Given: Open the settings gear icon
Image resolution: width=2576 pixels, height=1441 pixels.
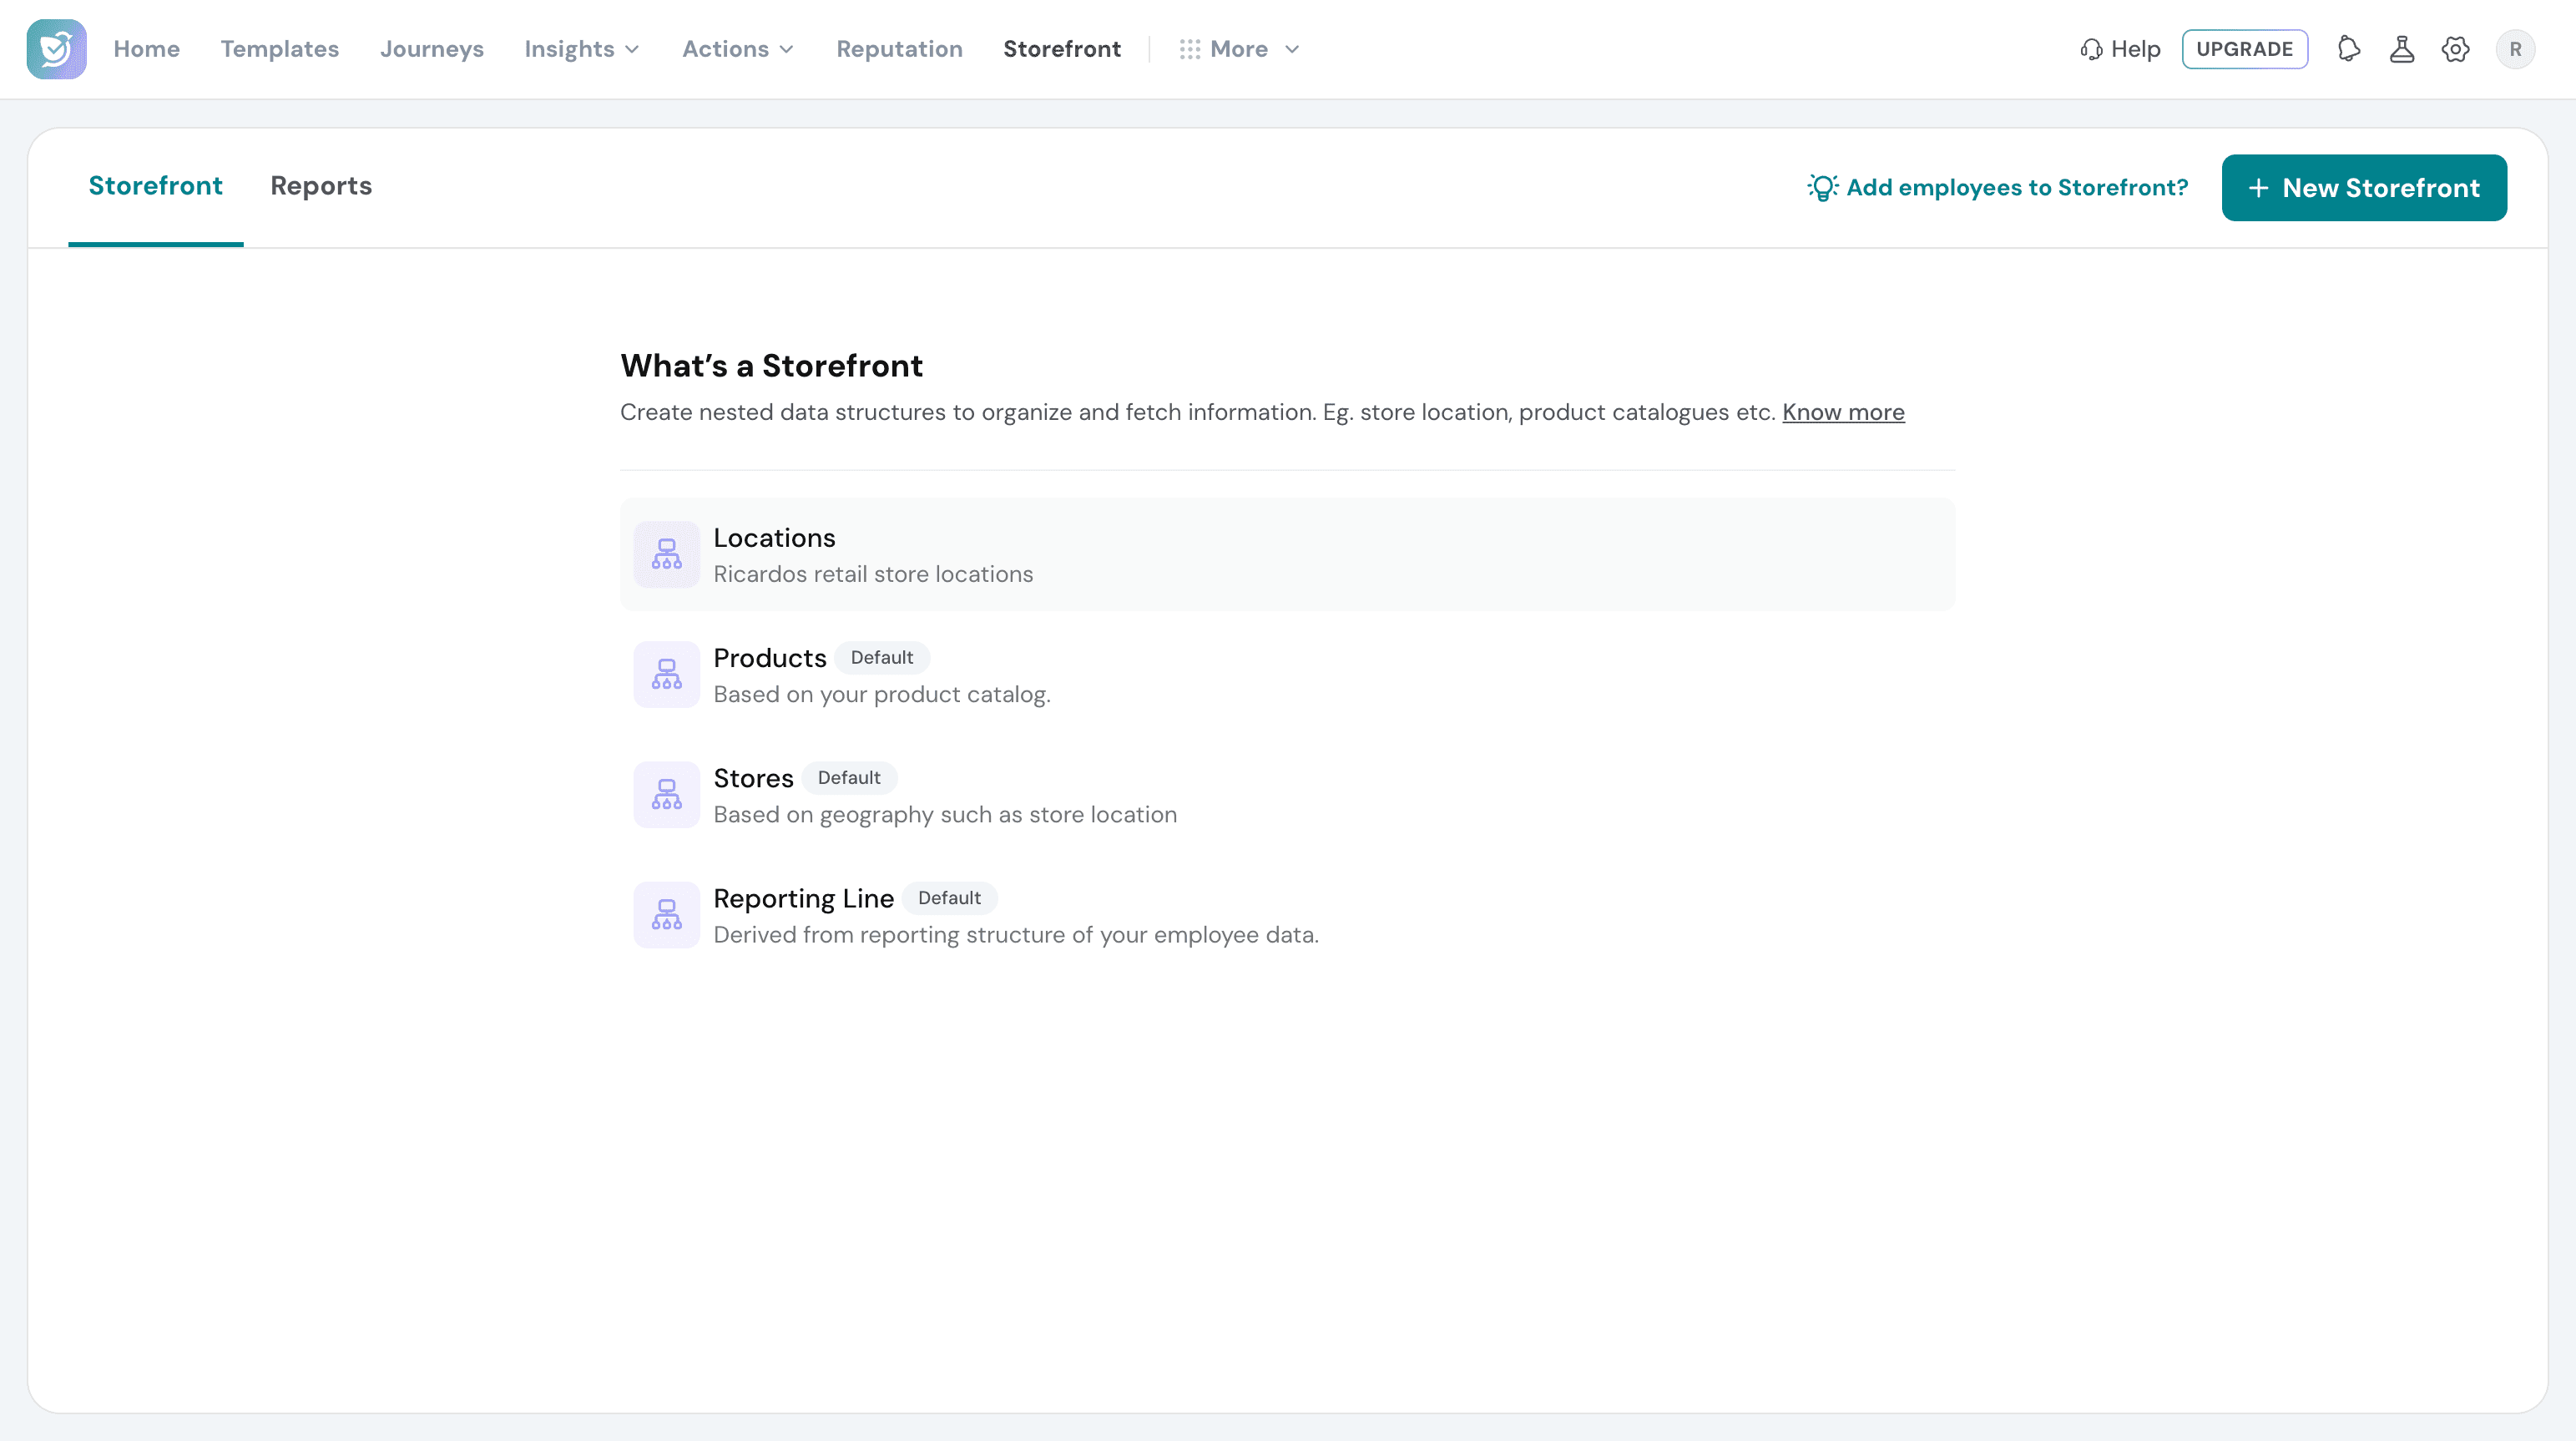Looking at the screenshot, I should click(x=2456, y=49).
